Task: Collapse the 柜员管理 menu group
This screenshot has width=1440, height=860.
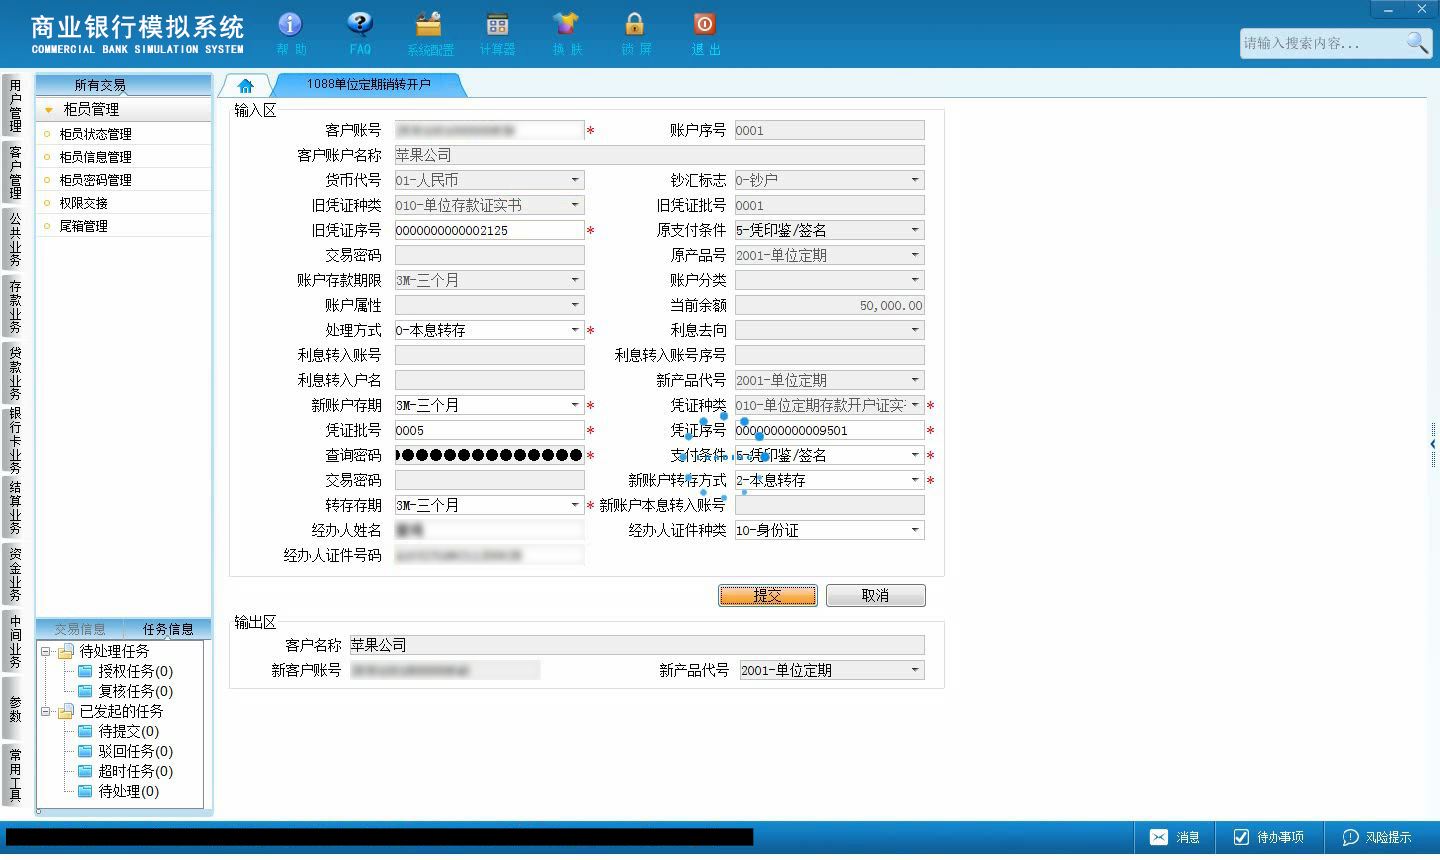Action: pyautogui.click(x=48, y=109)
